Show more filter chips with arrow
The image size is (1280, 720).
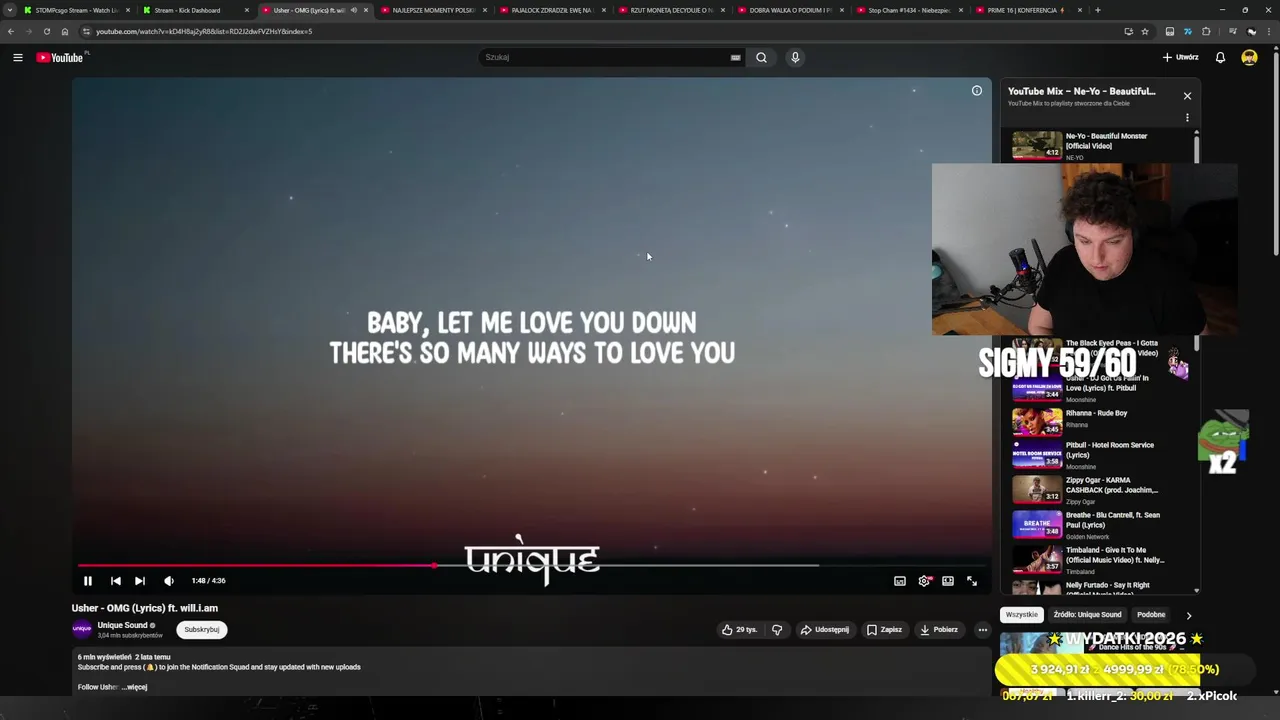pyautogui.click(x=1189, y=616)
